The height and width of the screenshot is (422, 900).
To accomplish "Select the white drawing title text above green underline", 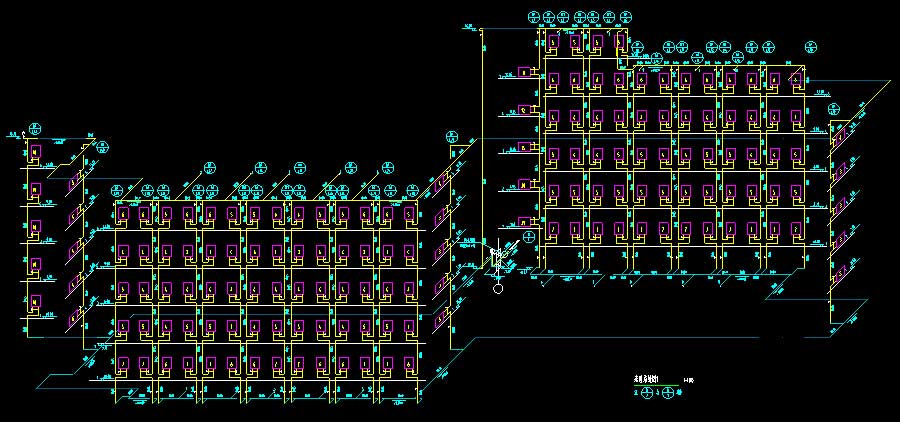I will (x=646, y=380).
